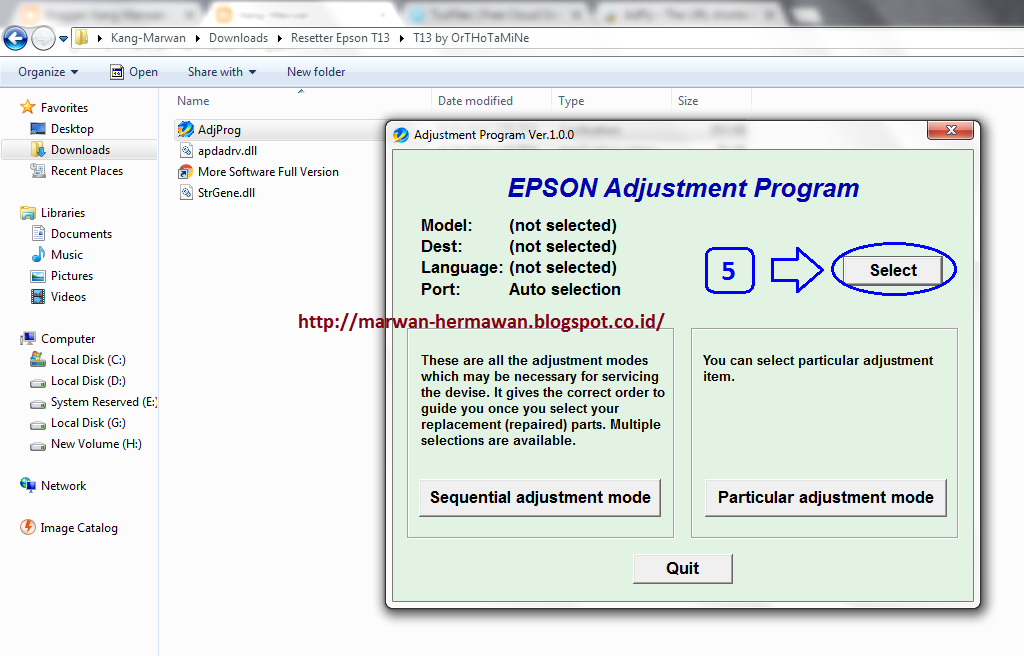Viewport: 1024px width, 656px height.
Task: Expand the breadcrumb arrow after Kang-Marwan
Action: (x=197, y=39)
